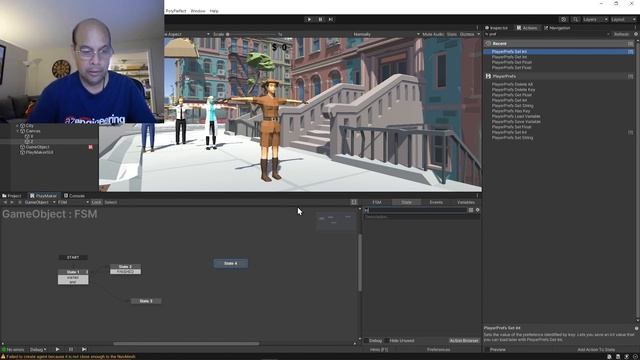Select PlayerPrefs Save Variable action

point(516,122)
